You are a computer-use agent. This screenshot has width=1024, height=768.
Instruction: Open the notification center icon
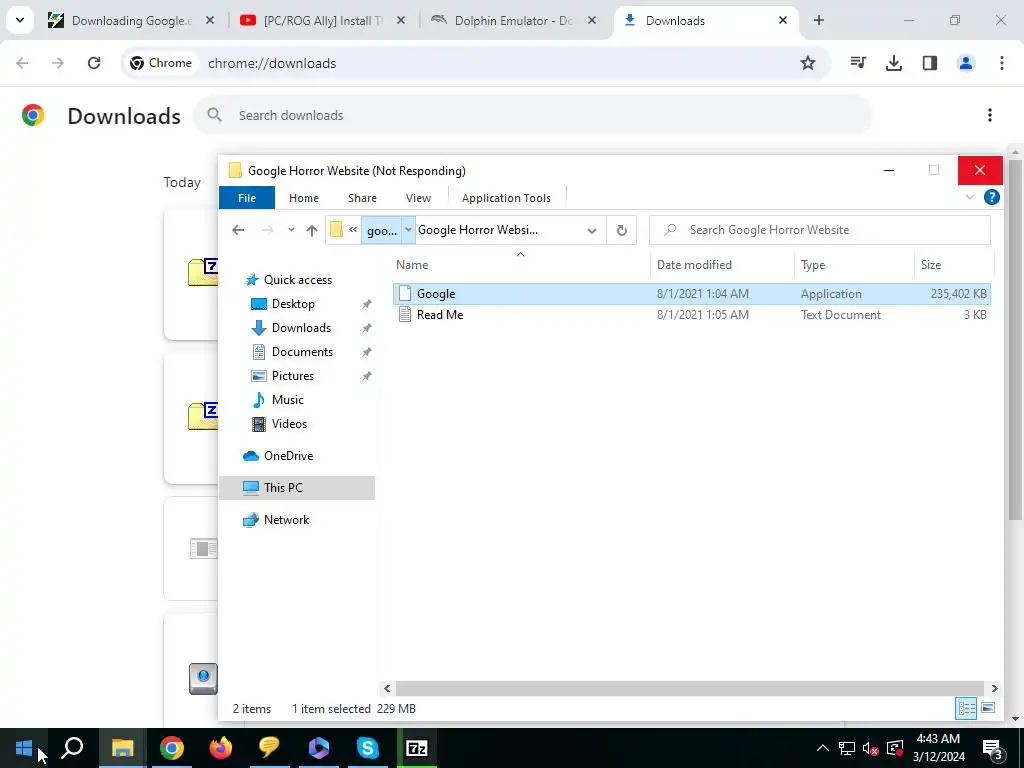[993, 749]
